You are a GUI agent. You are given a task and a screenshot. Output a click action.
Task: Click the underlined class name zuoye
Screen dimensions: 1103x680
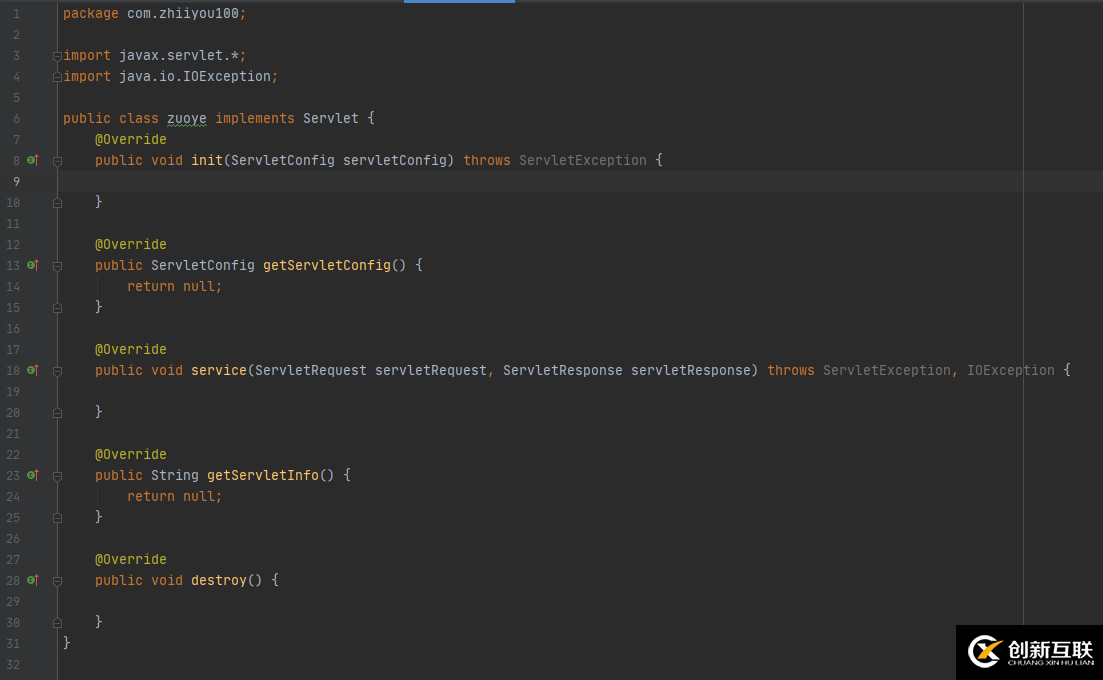[187, 118]
